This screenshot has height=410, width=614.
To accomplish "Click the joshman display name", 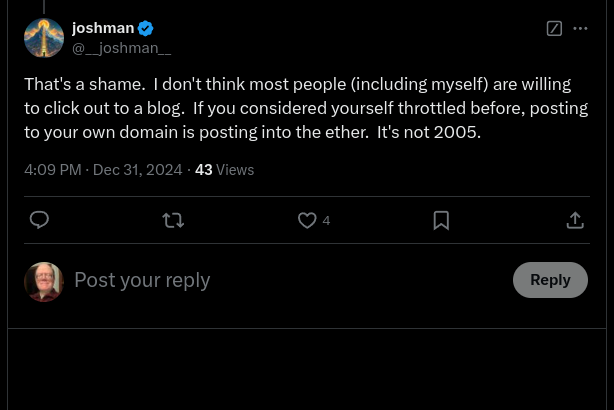I will click(103, 28).
